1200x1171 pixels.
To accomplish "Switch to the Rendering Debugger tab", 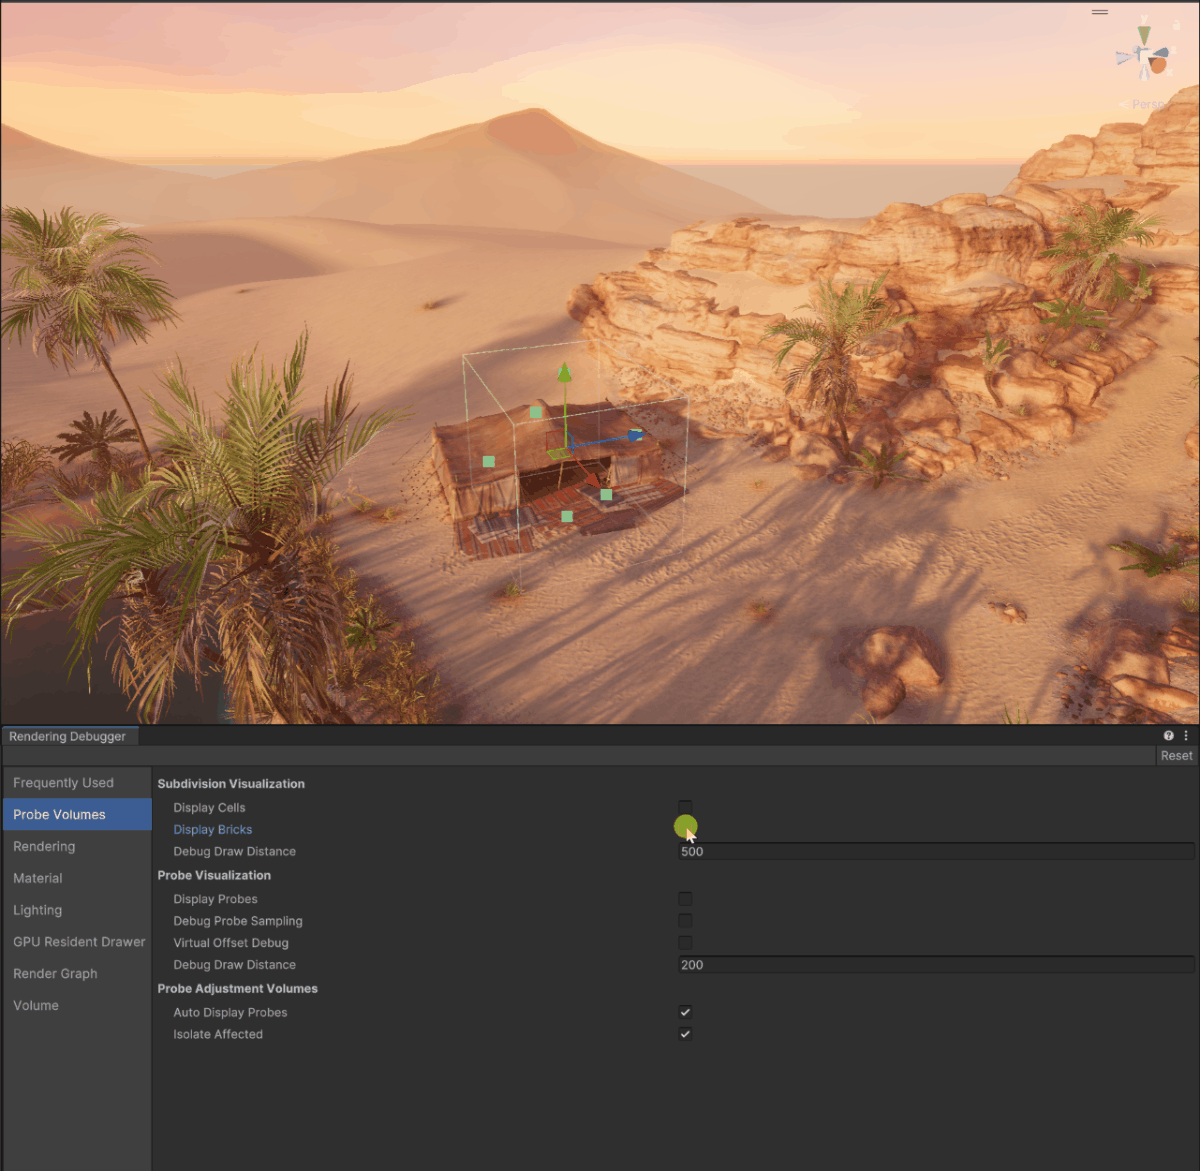I will (x=68, y=736).
